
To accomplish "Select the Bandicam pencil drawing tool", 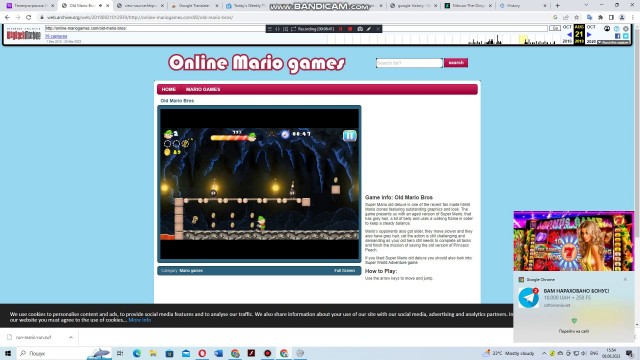I will pyautogui.click(x=369, y=29).
